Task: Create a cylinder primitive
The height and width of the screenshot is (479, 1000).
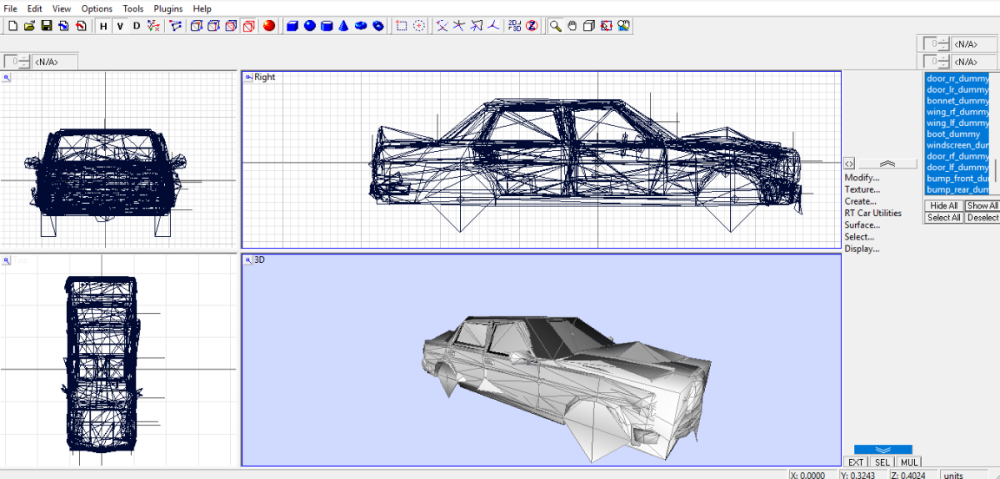Action: click(x=327, y=26)
